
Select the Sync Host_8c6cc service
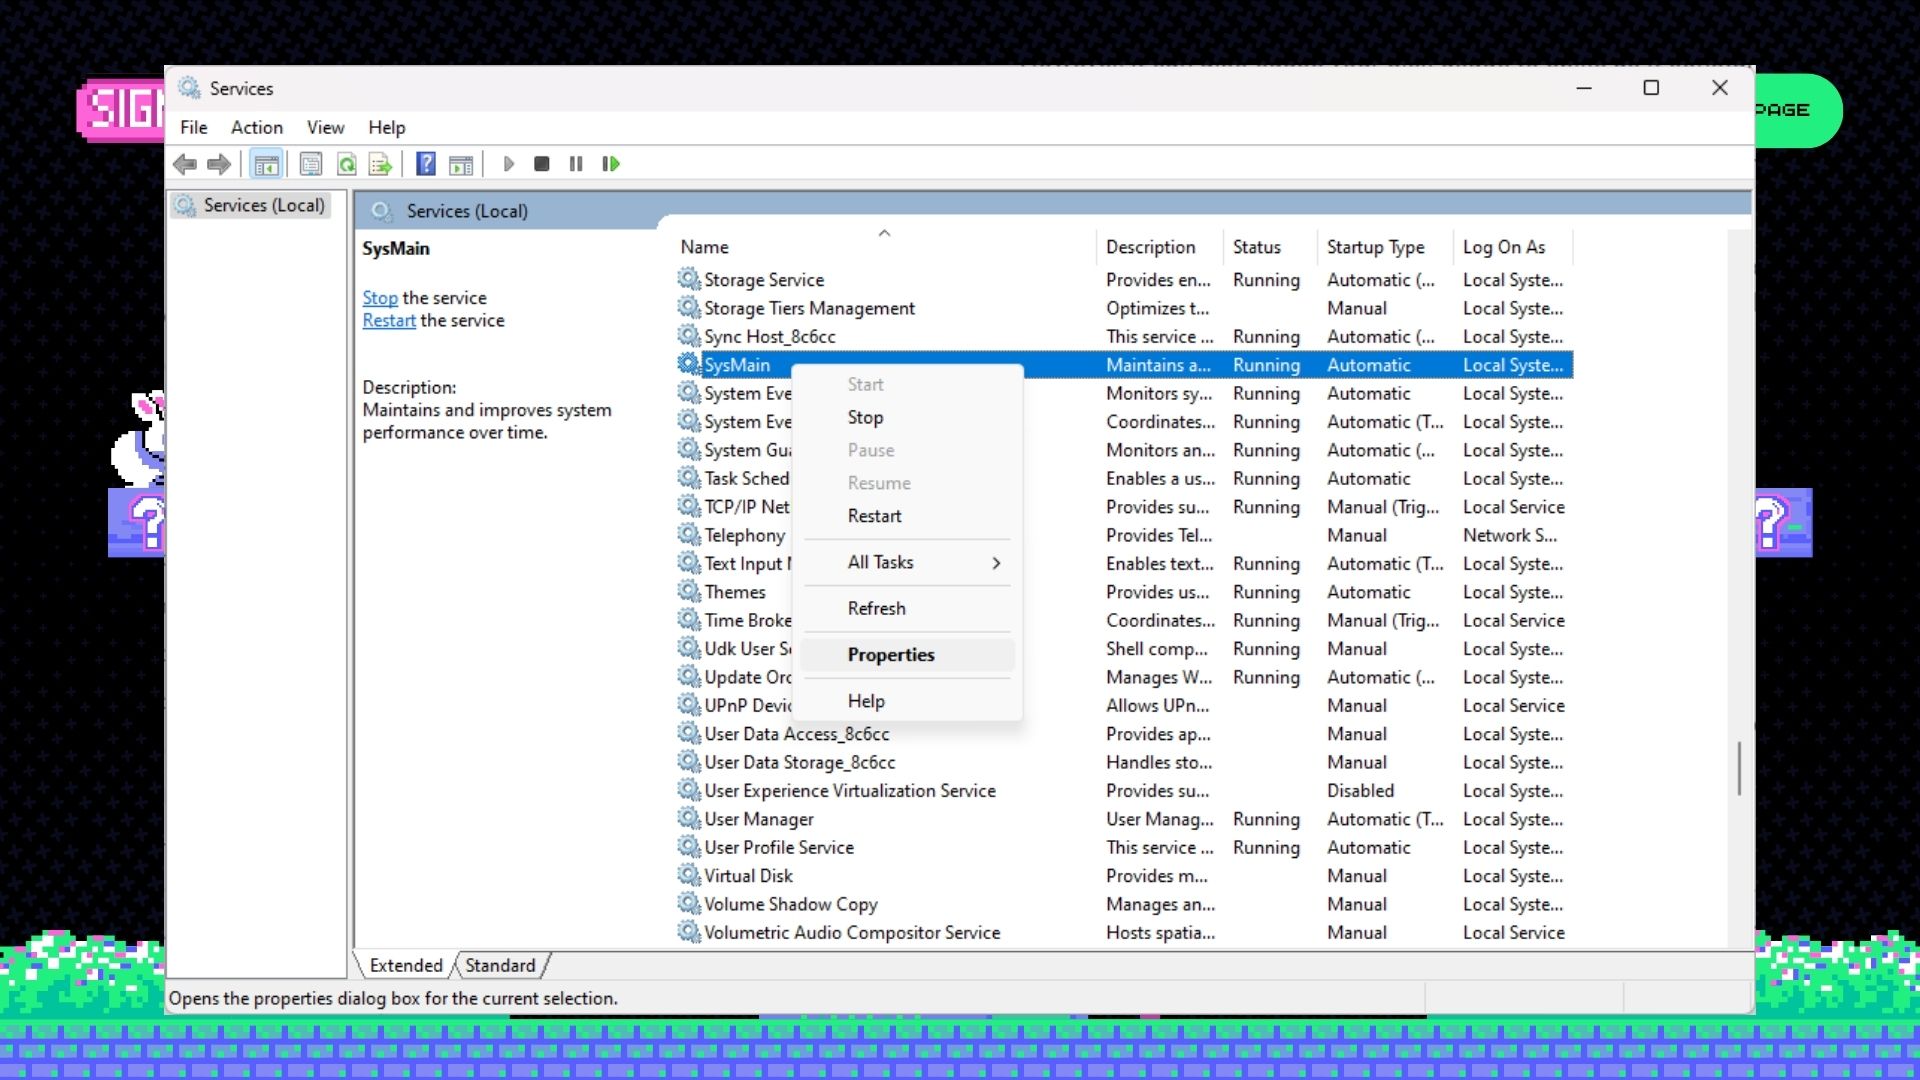[1124, 336]
